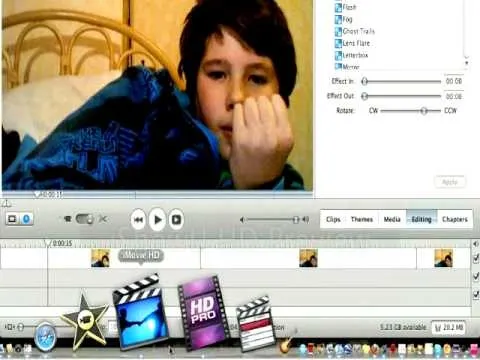Launch GarageBand guitar icon in the dock
The width and height of the screenshot is (480, 360).
[x=287, y=343]
